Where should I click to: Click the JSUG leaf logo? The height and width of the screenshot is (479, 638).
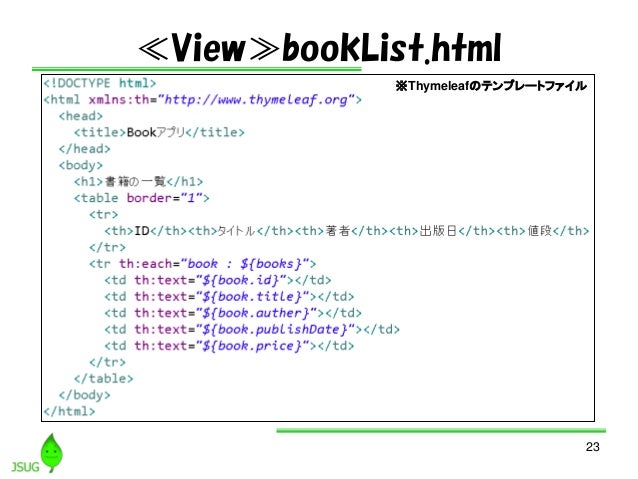(x=37, y=453)
